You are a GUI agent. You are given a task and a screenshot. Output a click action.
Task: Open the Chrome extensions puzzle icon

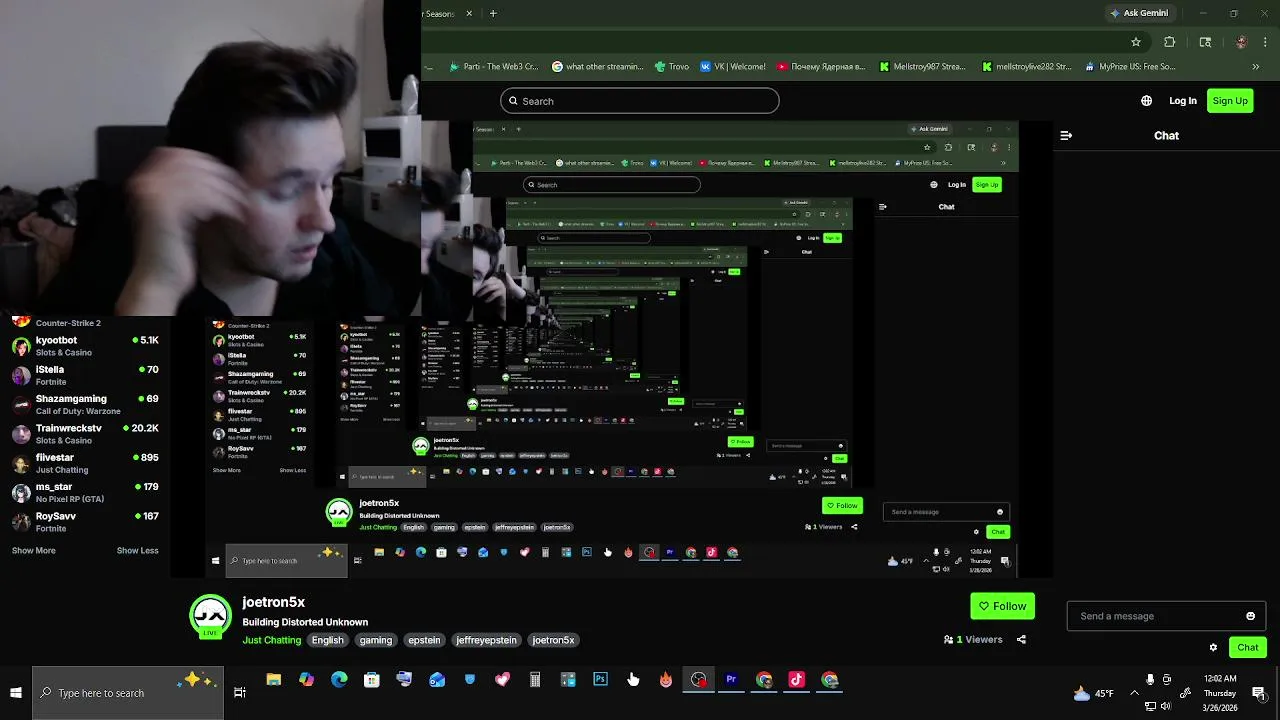pyautogui.click(x=1169, y=42)
